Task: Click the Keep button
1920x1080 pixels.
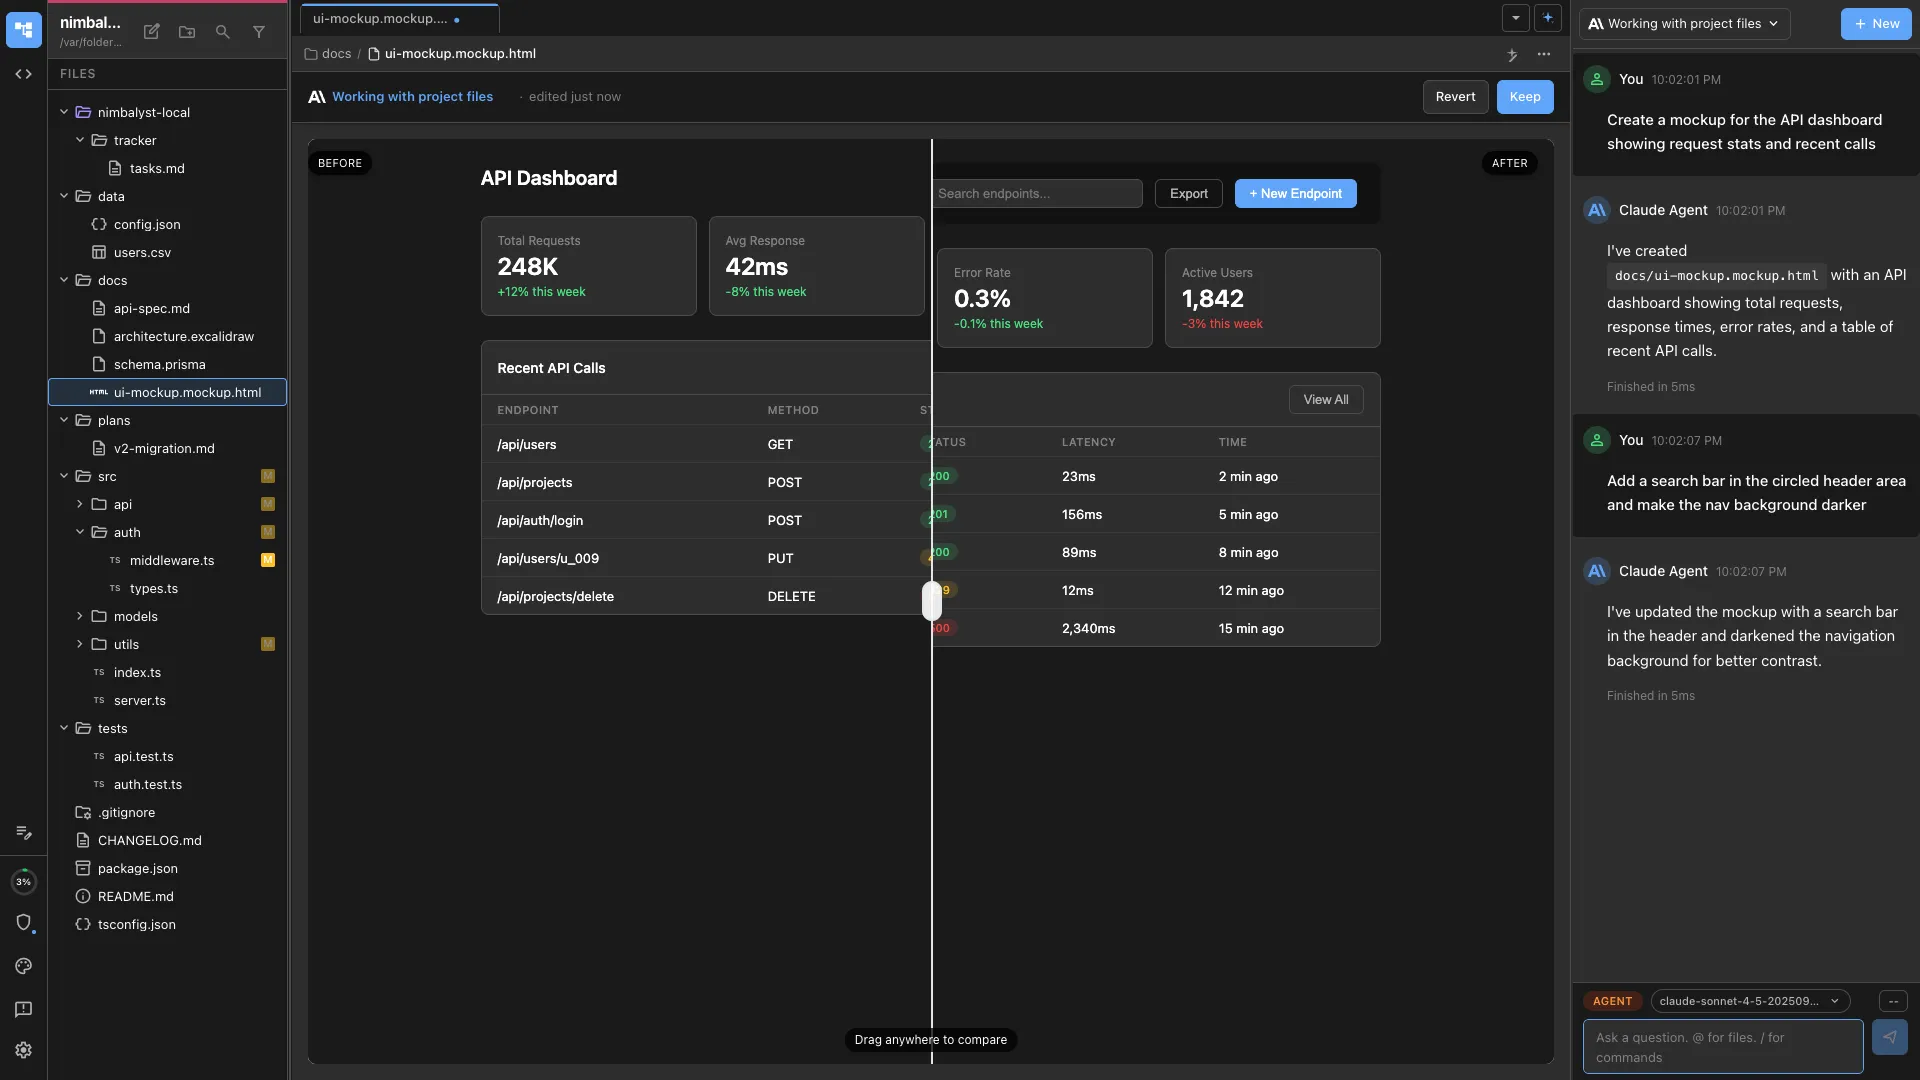Action: tap(1524, 96)
